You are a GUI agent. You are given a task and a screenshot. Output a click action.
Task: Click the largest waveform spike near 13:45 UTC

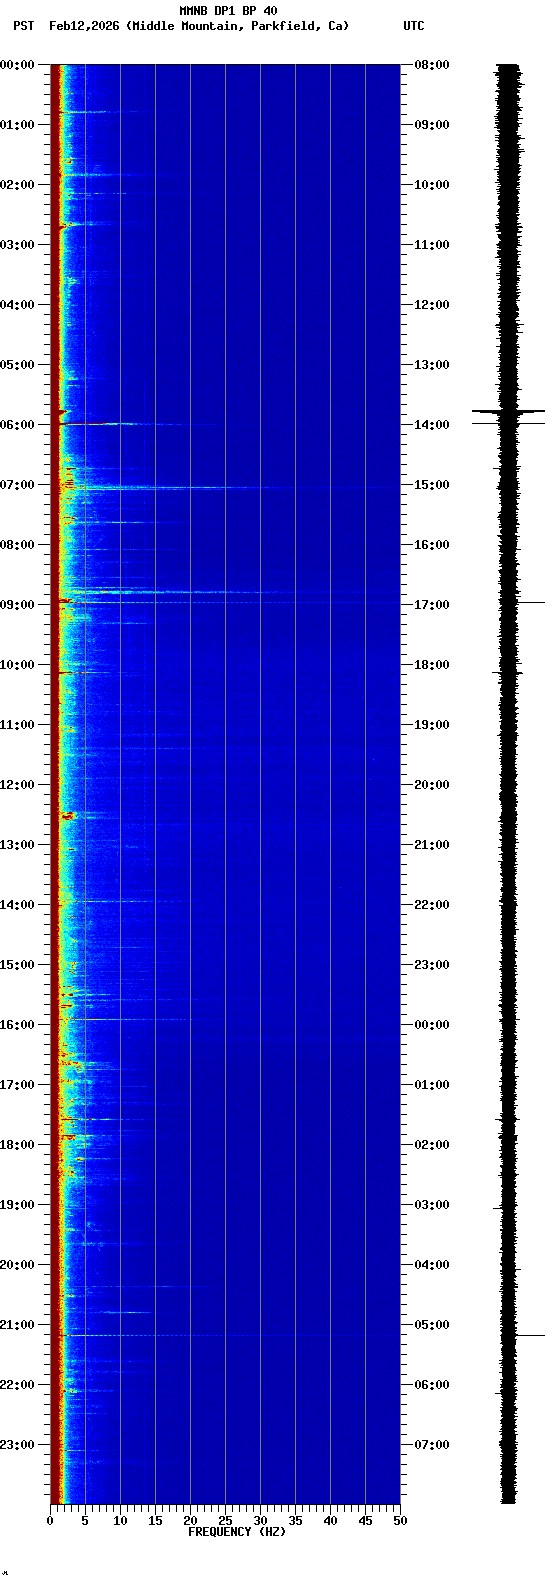(x=509, y=411)
